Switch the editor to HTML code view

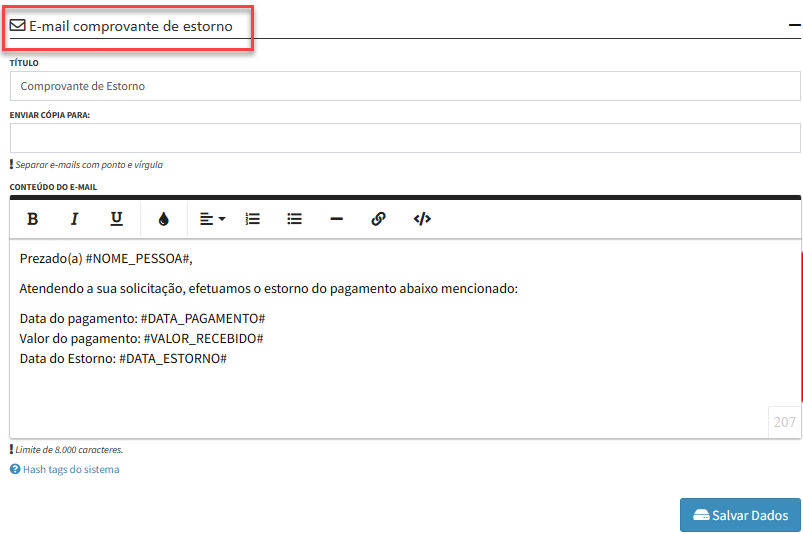pyautogui.click(x=422, y=219)
